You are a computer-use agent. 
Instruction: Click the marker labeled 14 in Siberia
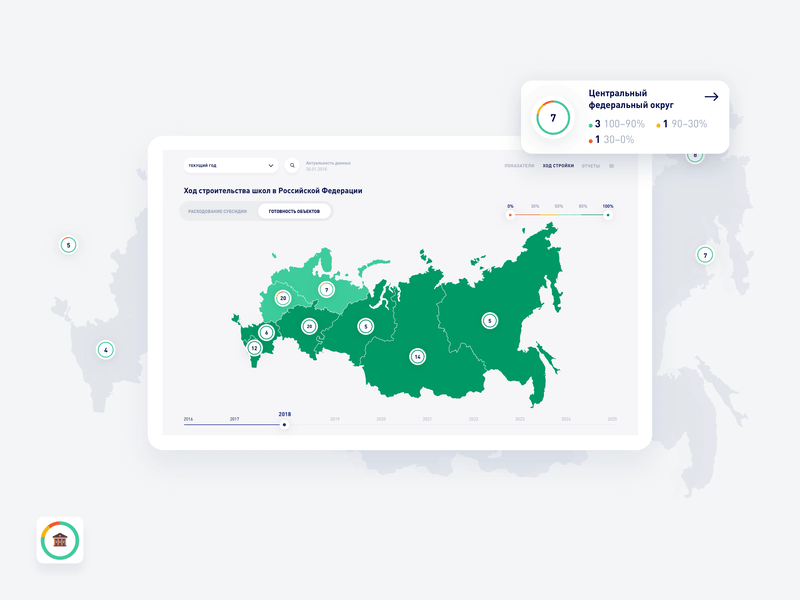click(417, 354)
